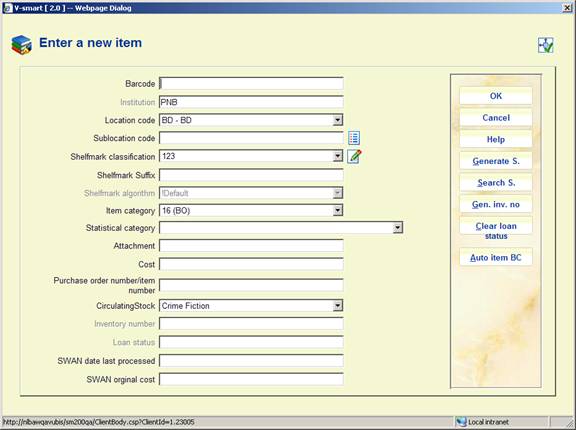The width and height of the screenshot is (576, 430).
Task: Click the Clear loan status button
Action: pos(496,231)
